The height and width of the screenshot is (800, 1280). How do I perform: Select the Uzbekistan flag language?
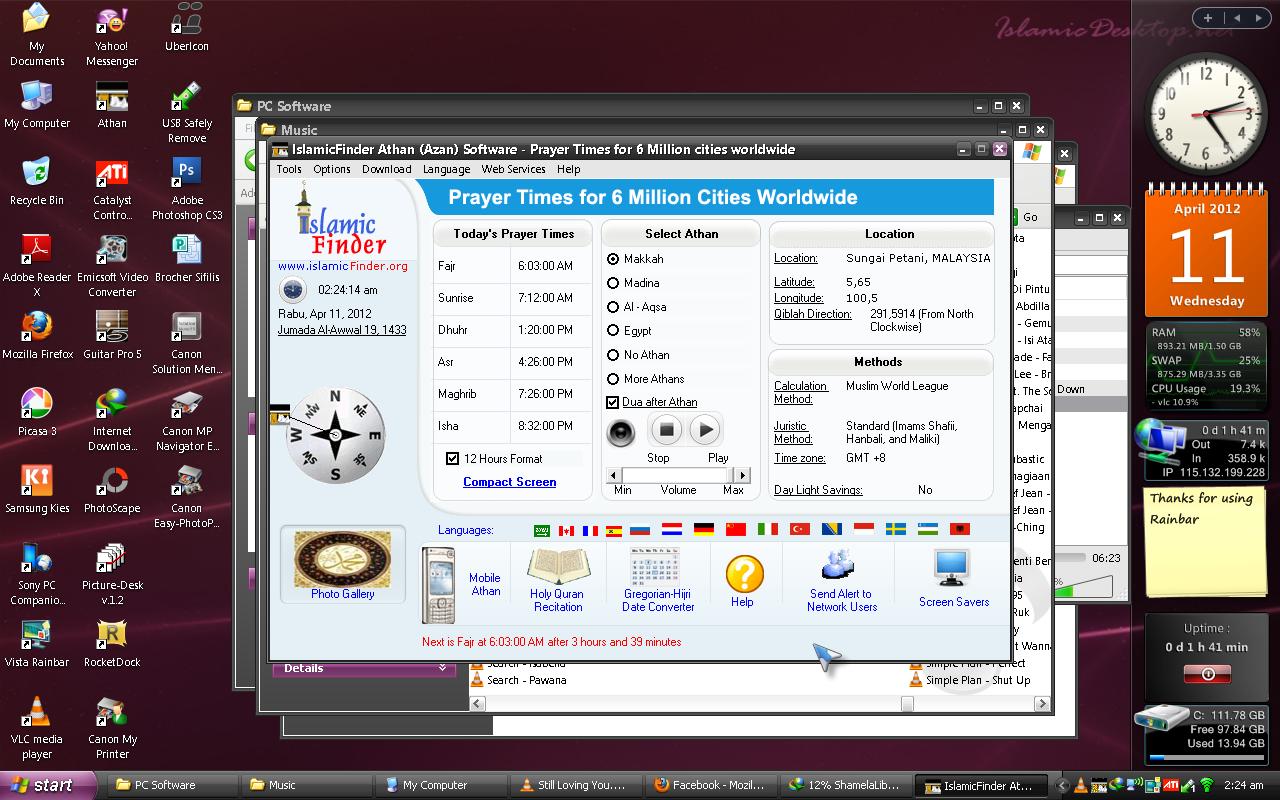tap(928, 530)
